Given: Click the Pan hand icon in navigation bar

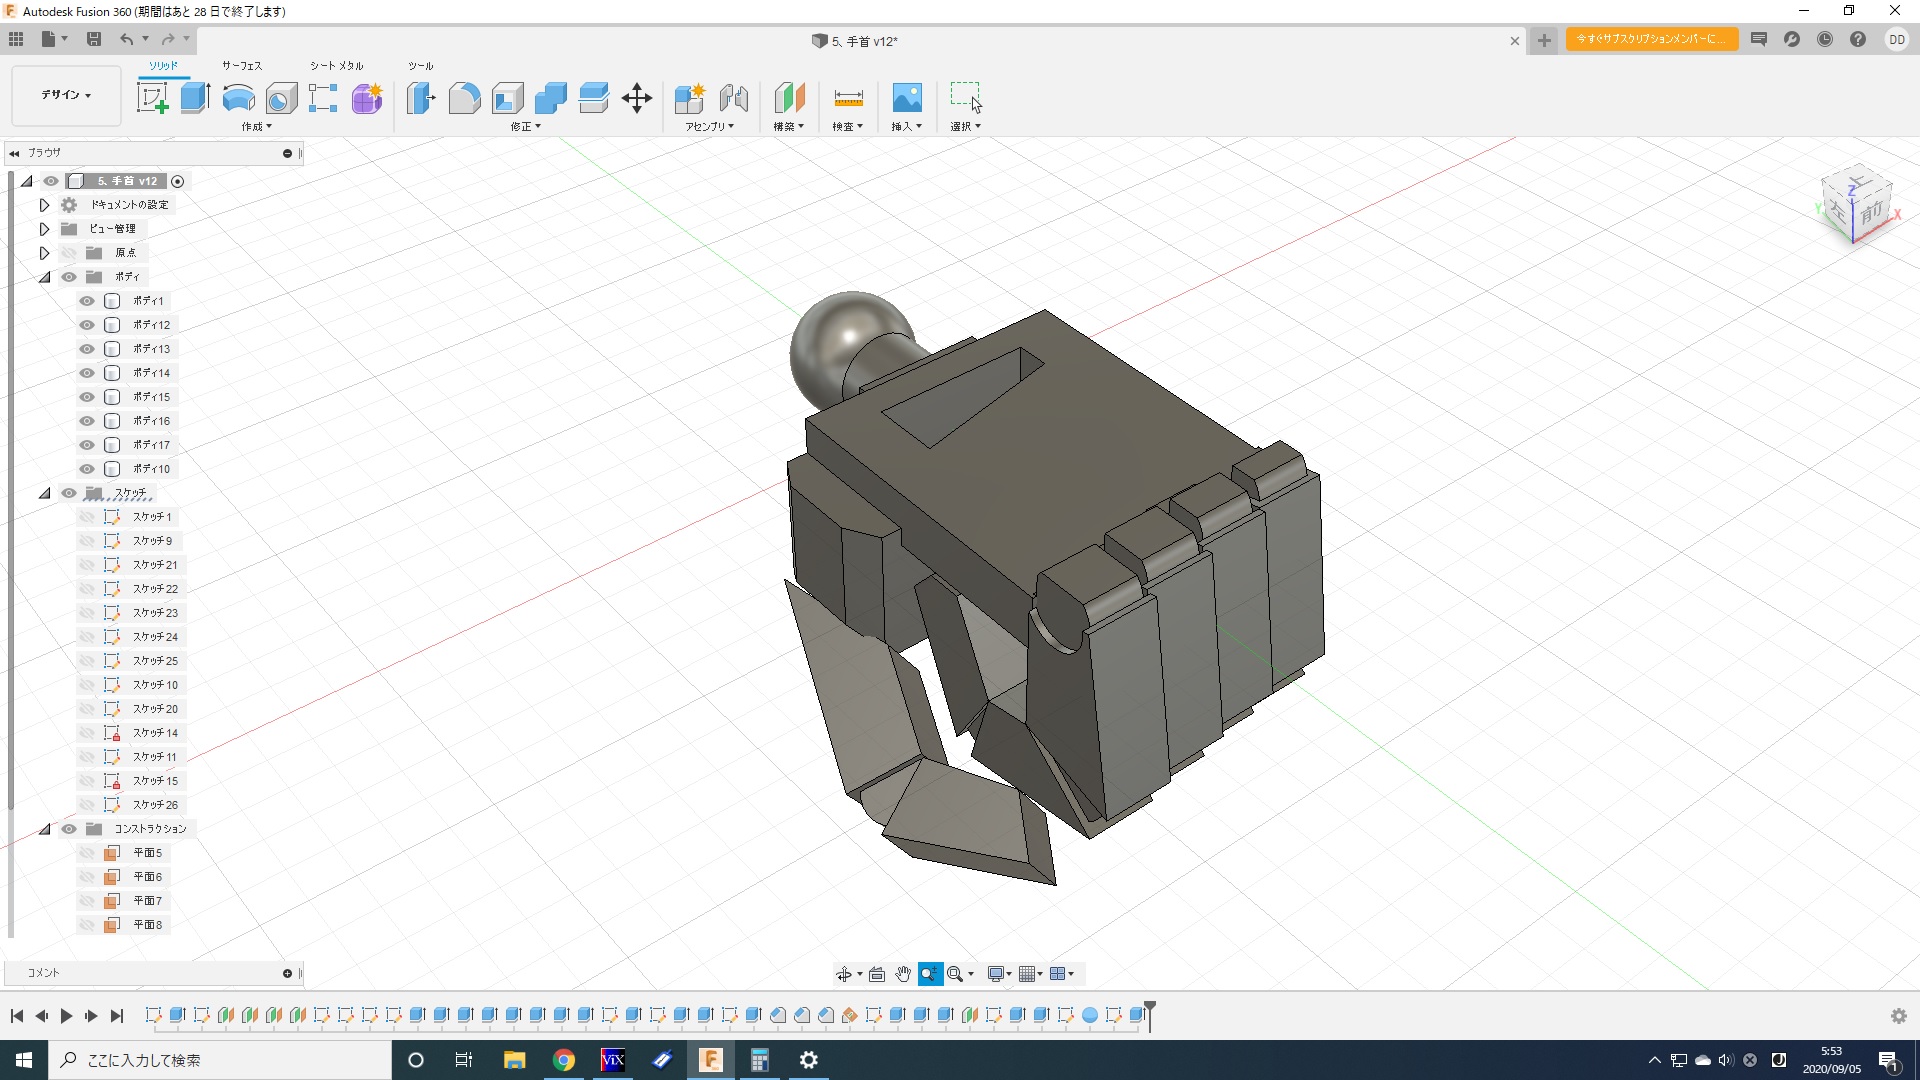Looking at the screenshot, I should coord(903,974).
